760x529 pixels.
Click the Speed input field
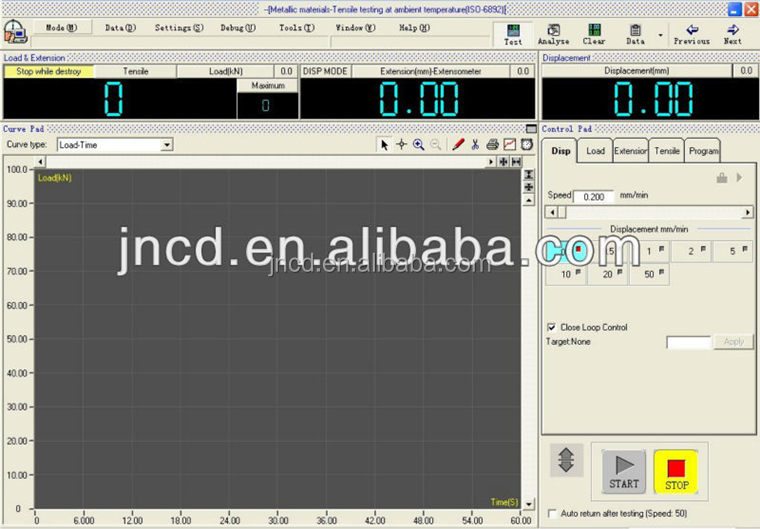pos(594,196)
